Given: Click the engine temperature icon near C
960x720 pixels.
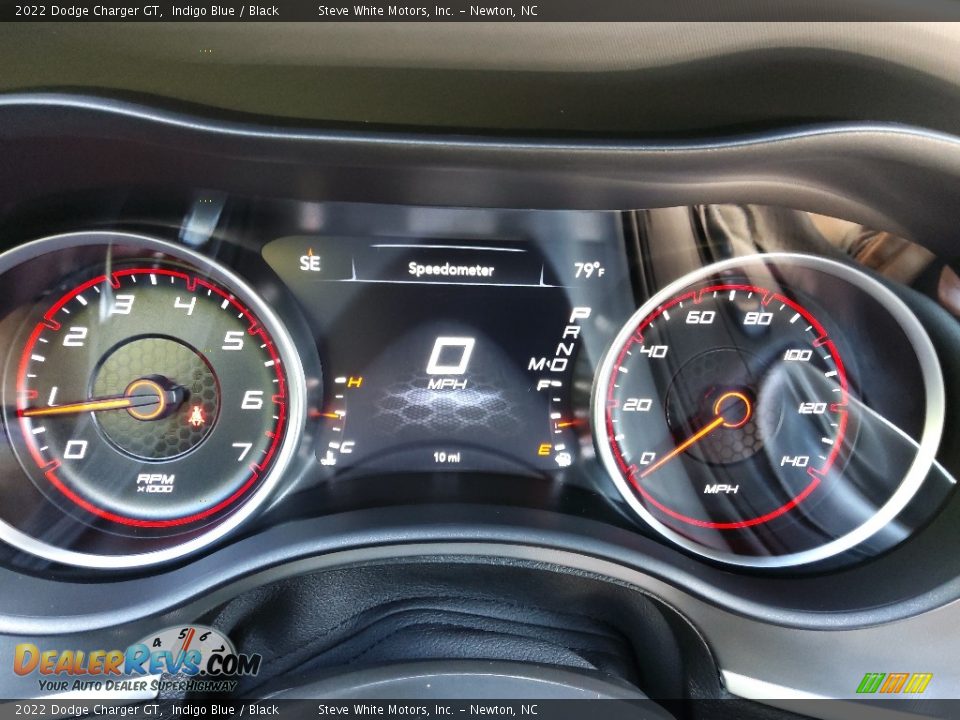Looking at the screenshot, I should tap(328, 458).
